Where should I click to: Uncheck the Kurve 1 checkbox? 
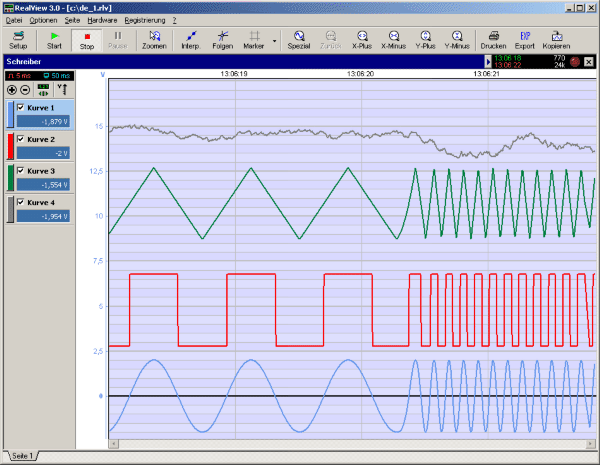21,108
